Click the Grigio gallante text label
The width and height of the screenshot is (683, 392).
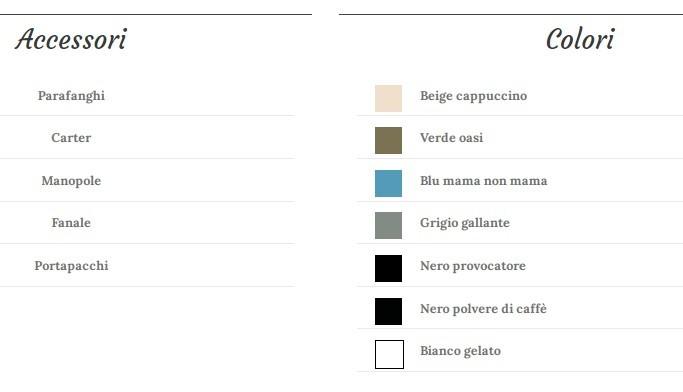[x=465, y=223]
